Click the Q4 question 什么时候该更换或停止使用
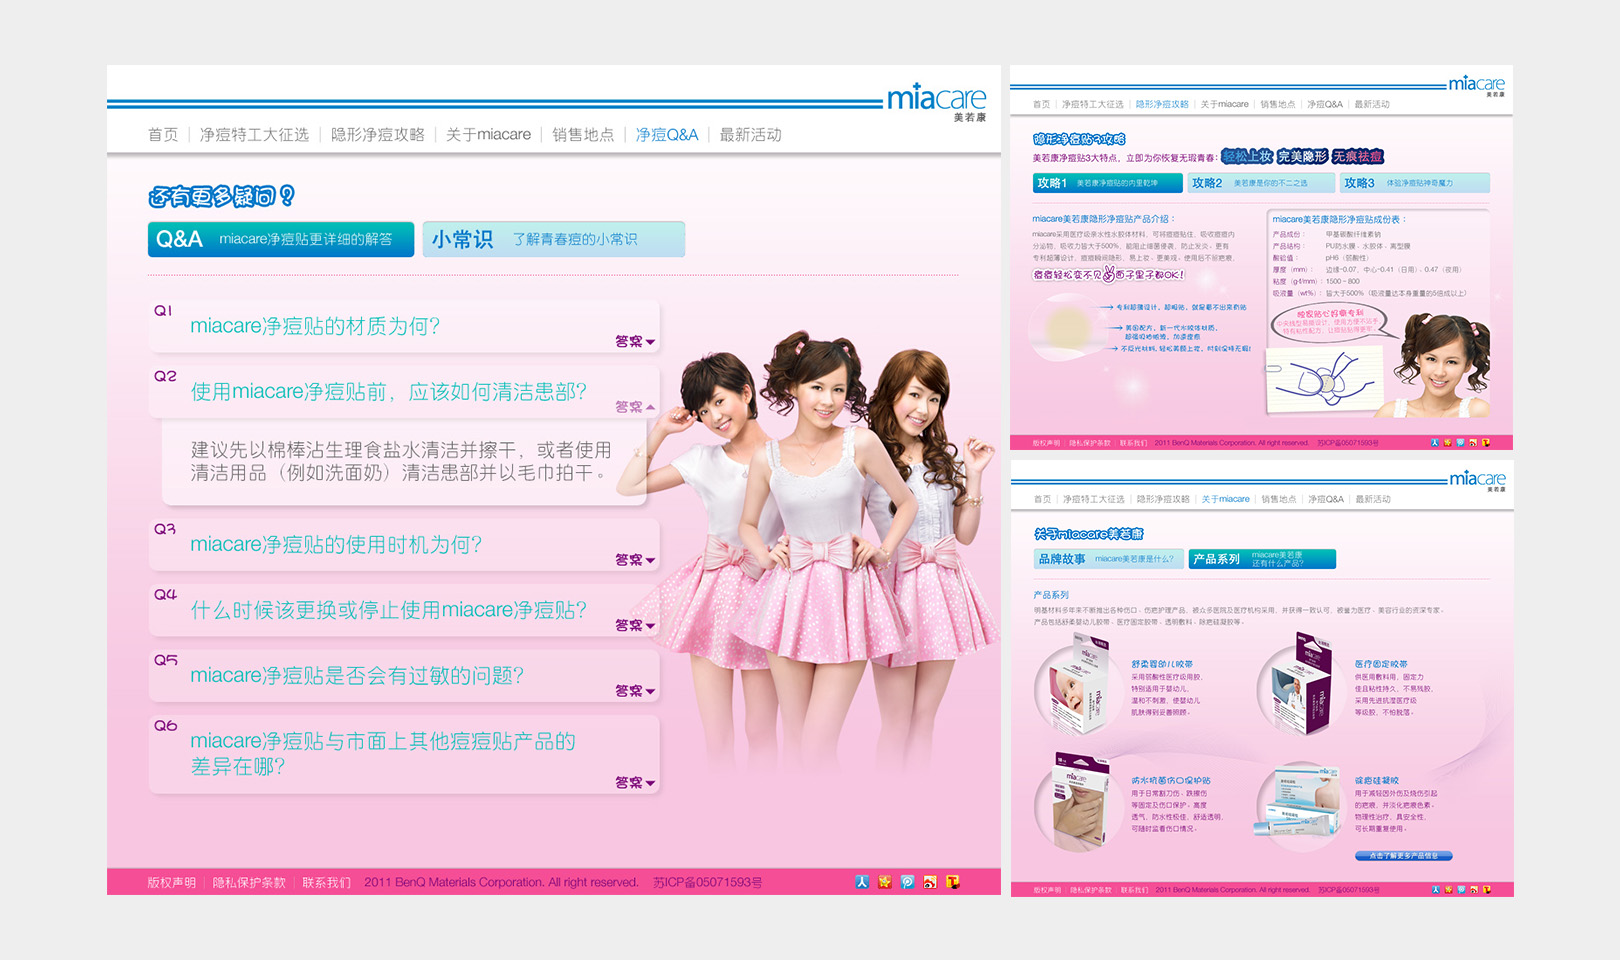1620x960 pixels. [x=389, y=610]
